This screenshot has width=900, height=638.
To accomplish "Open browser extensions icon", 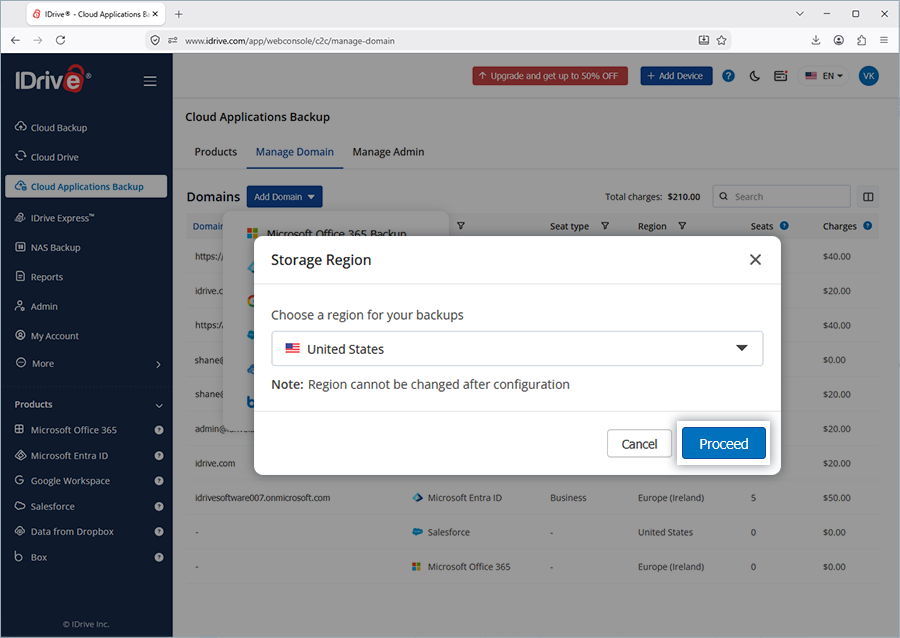I will (x=861, y=40).
